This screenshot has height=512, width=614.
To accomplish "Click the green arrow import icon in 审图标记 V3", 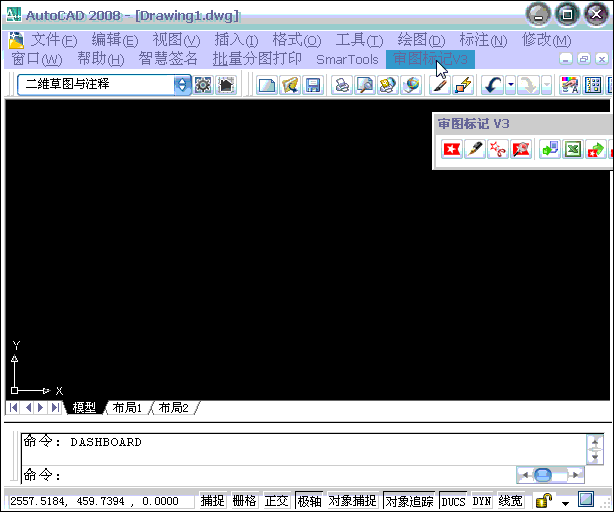I will tap(550, 149).
